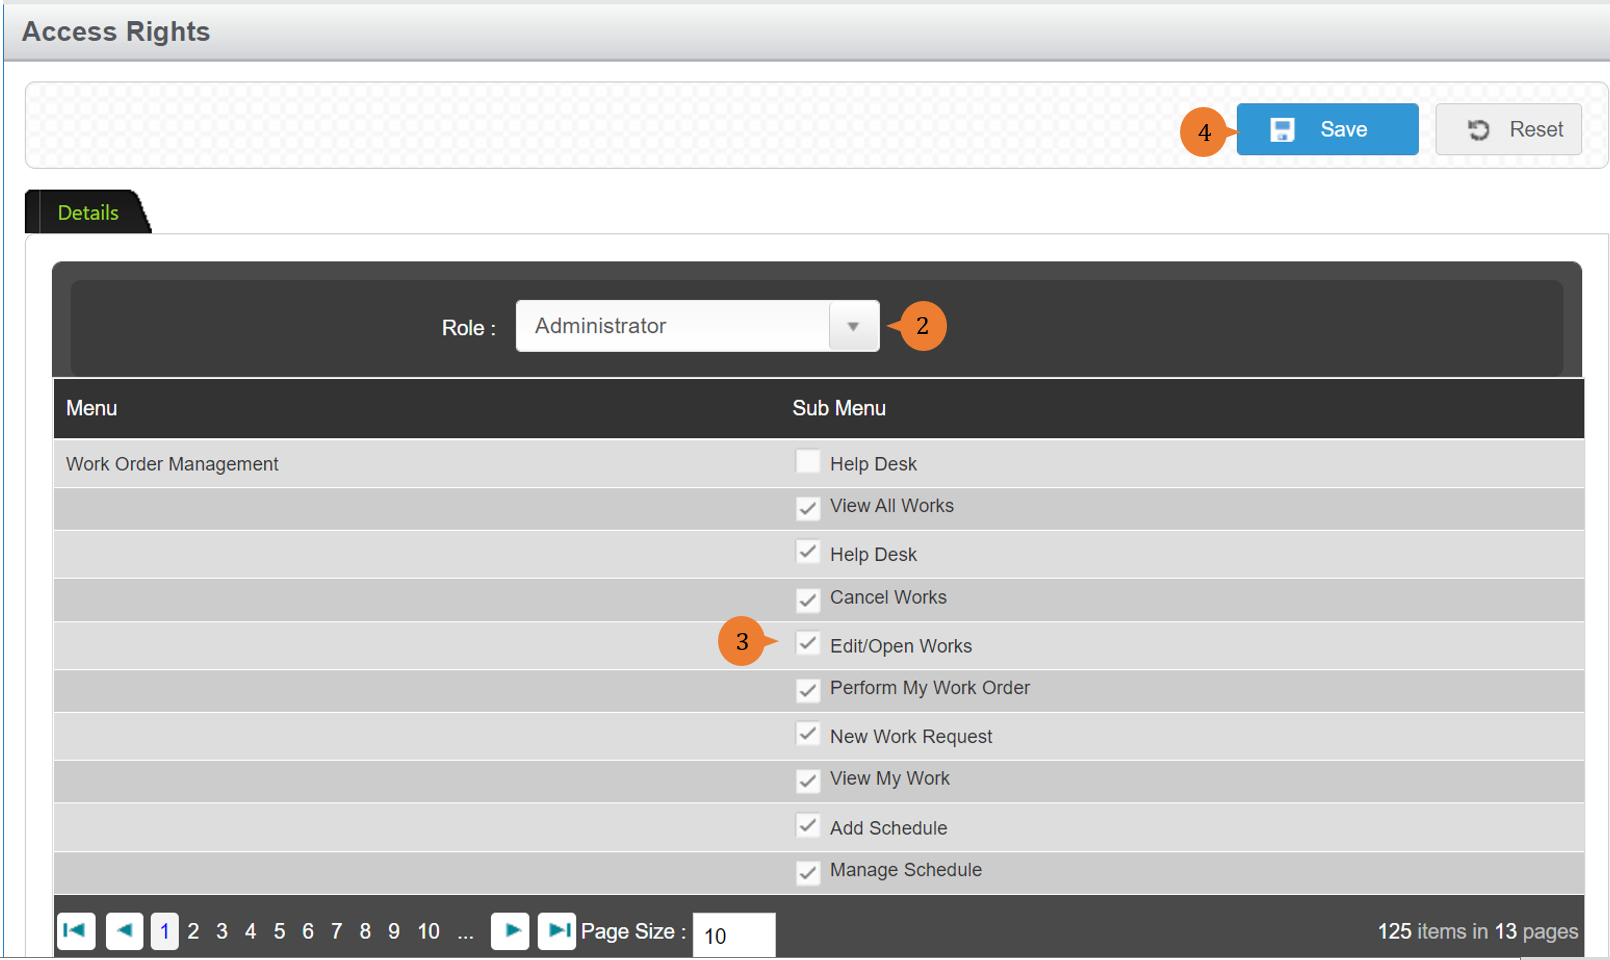
Task: Click the Administrator role field
Action: tap(673, 326)
